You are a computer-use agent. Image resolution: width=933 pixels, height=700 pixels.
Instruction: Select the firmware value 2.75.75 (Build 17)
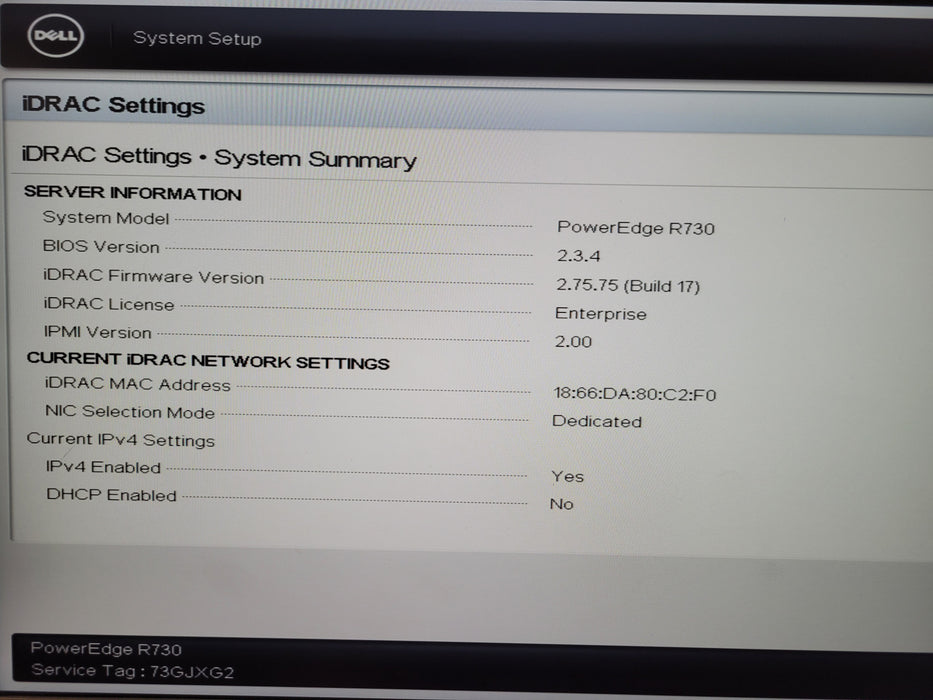tap(628, 286)
